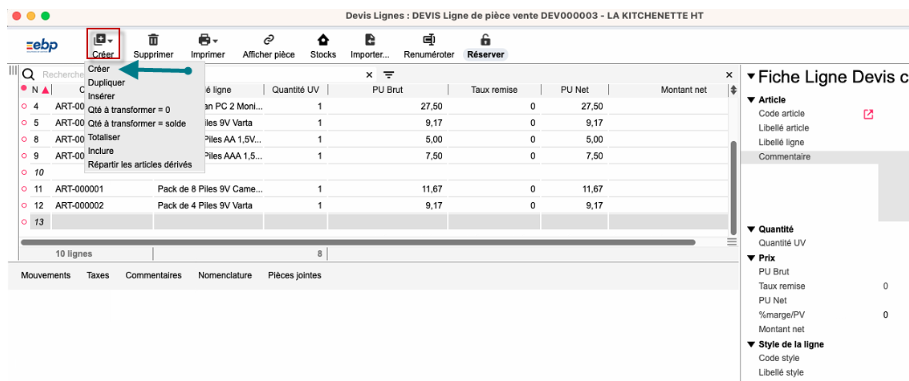Open the filter icon next to search
The image size is (909, 381).
388,75
